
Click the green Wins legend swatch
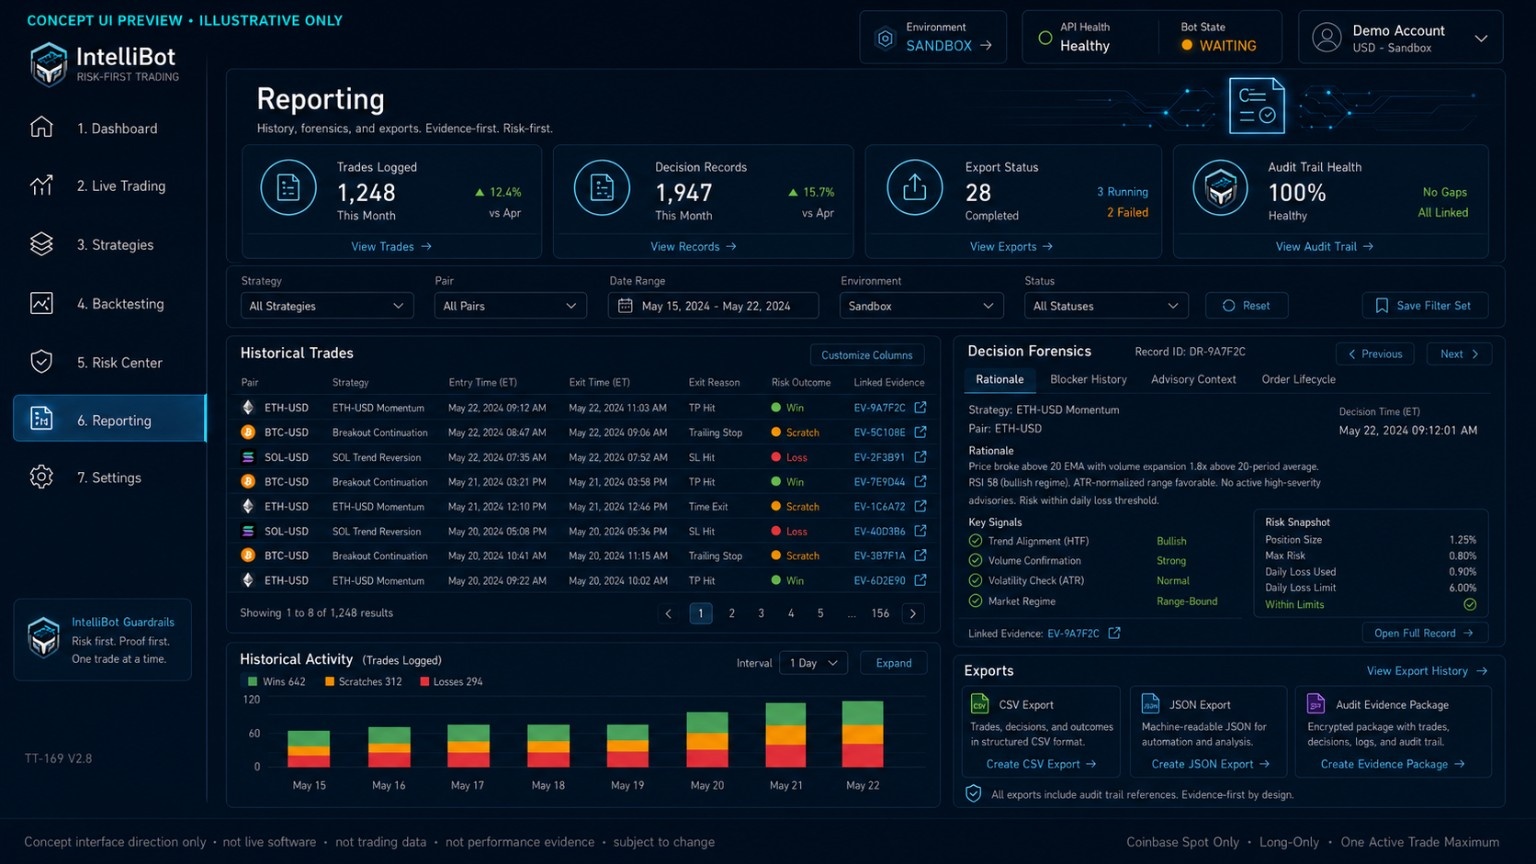[x=252, y=682]
